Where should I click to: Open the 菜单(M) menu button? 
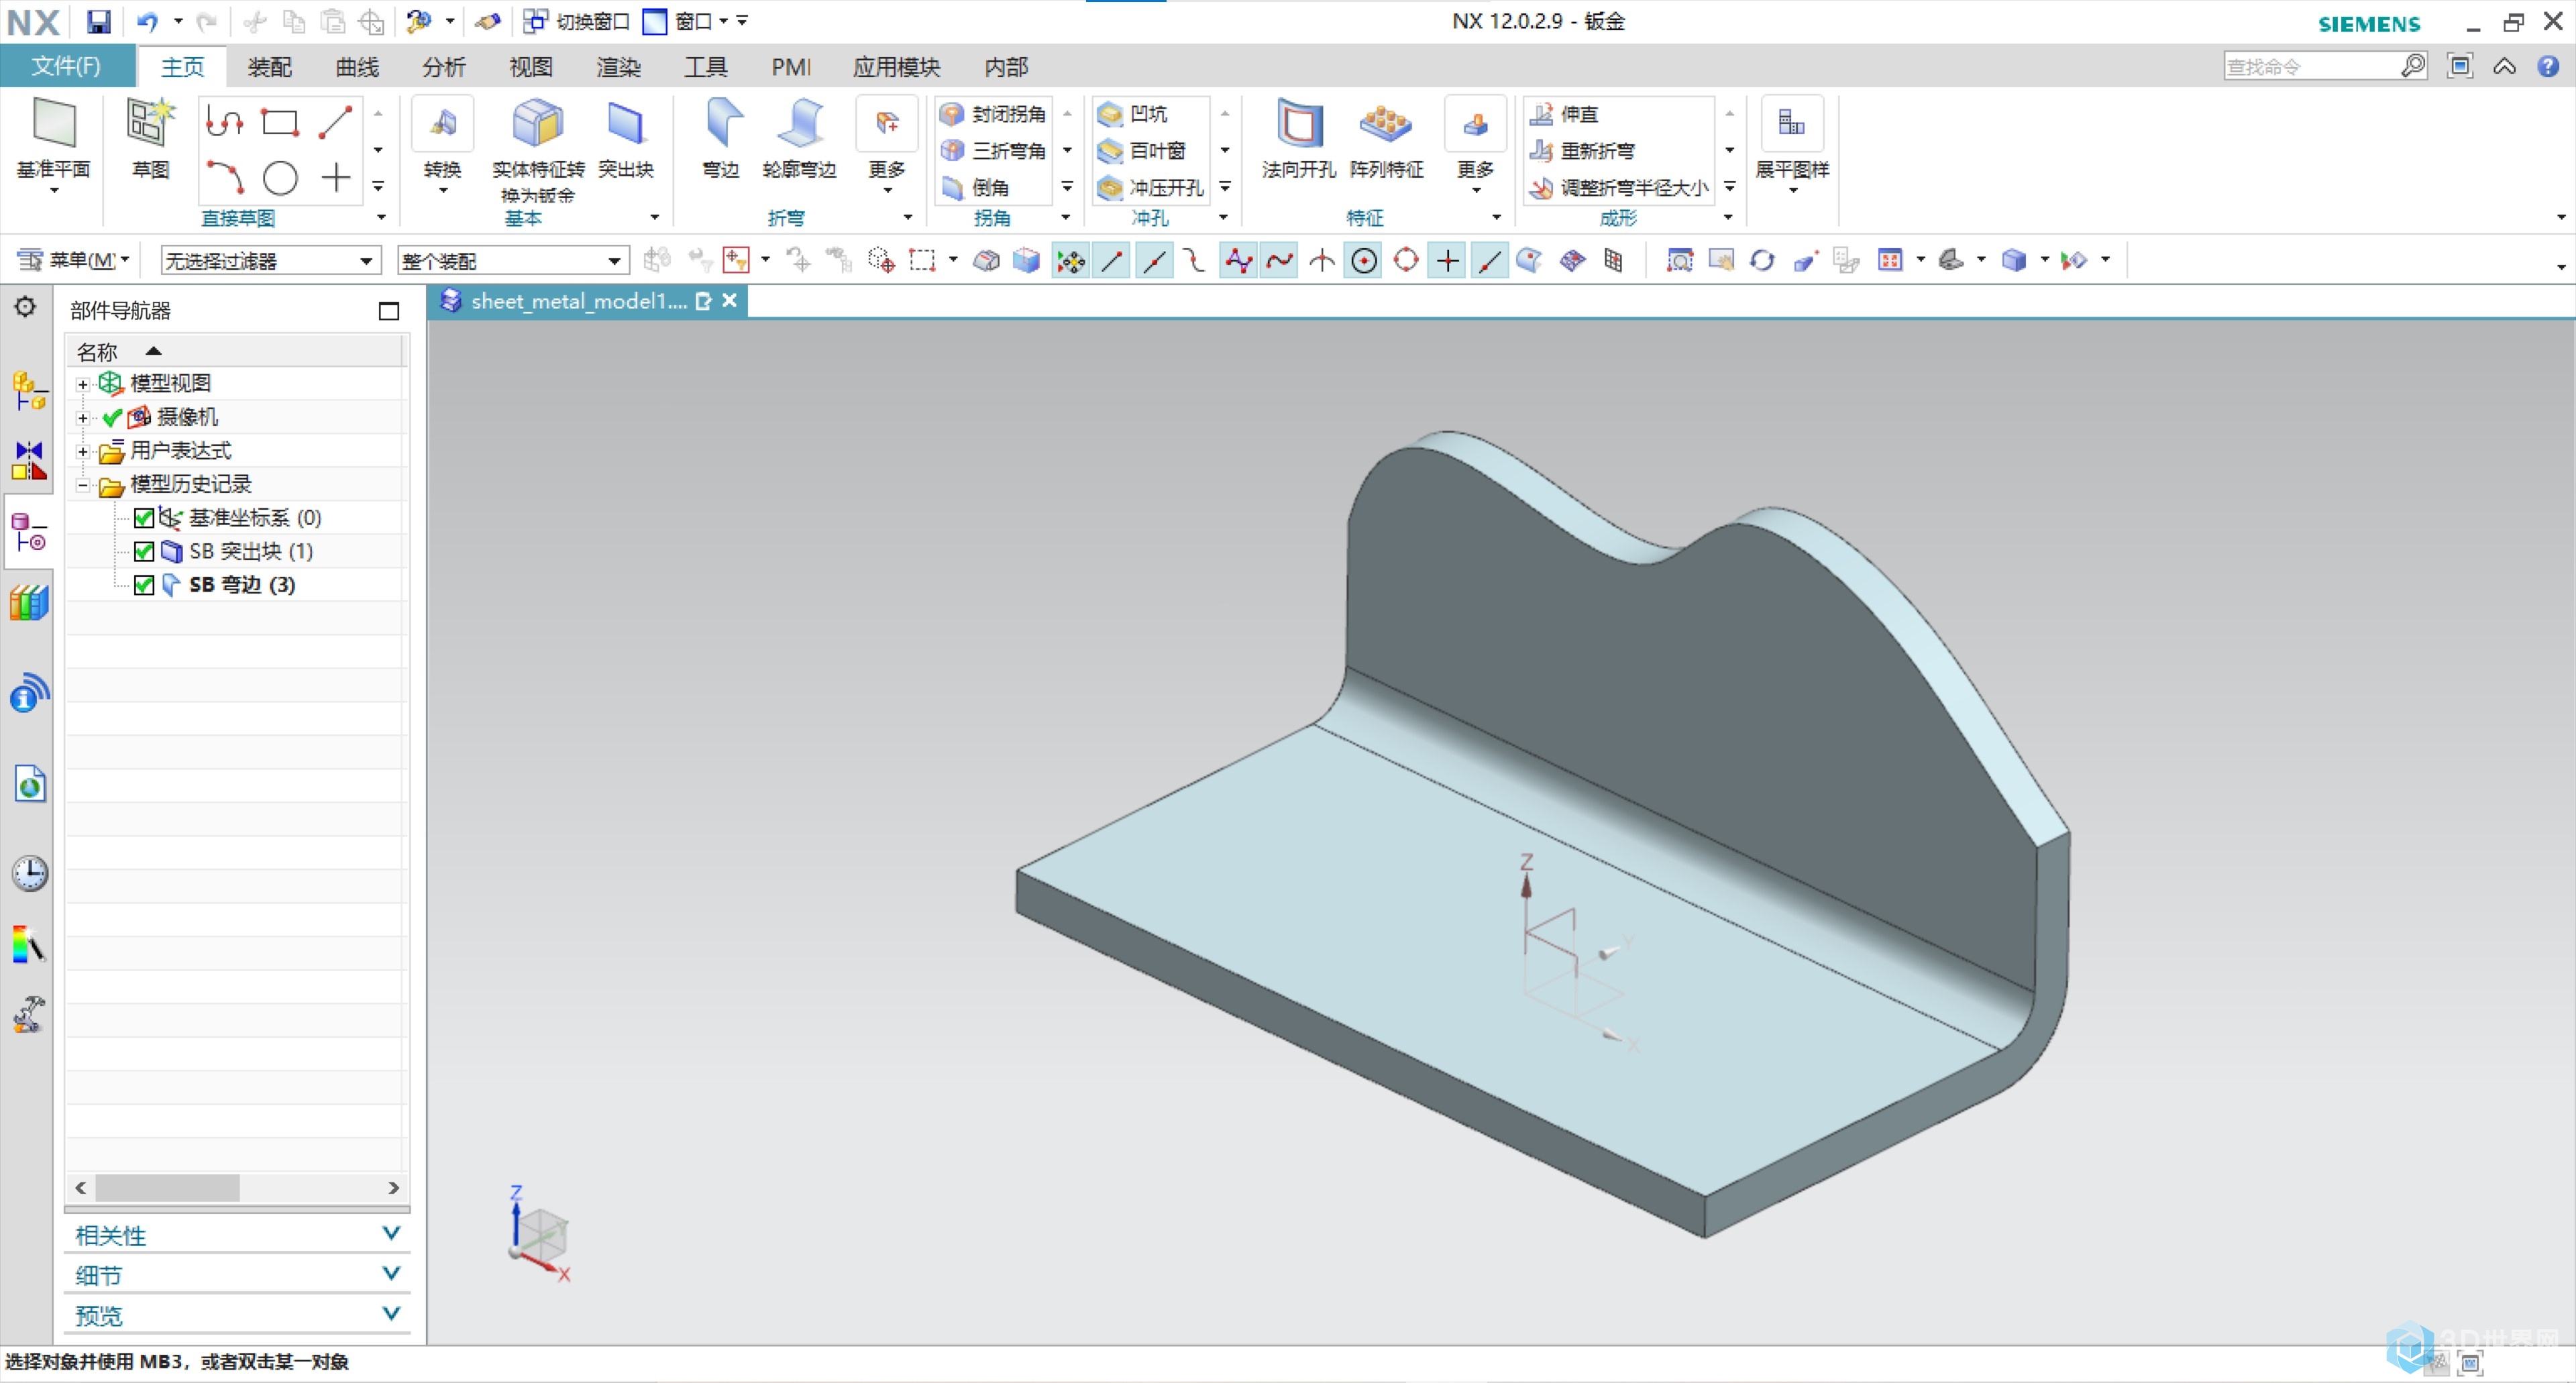[74, 260]
